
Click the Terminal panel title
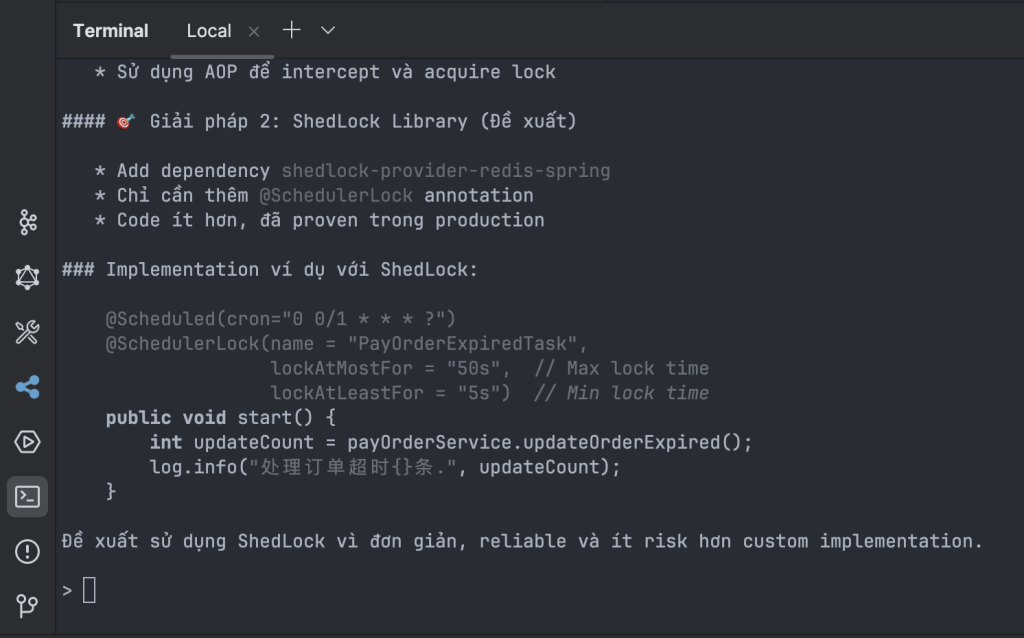pyautogui.click(x=110, y=31)
